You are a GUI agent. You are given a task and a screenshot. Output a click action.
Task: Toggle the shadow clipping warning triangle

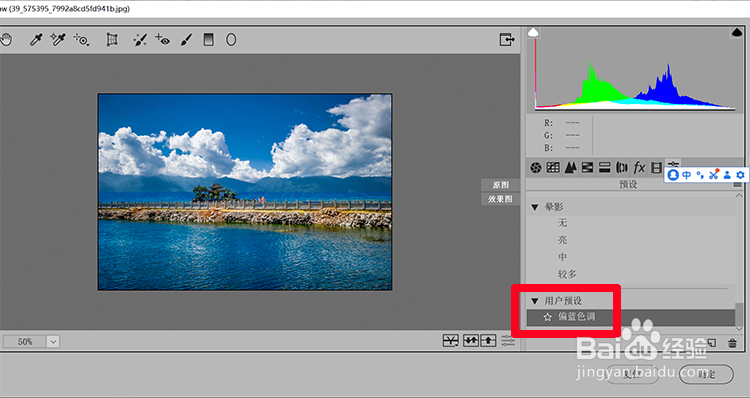[533, 32]
